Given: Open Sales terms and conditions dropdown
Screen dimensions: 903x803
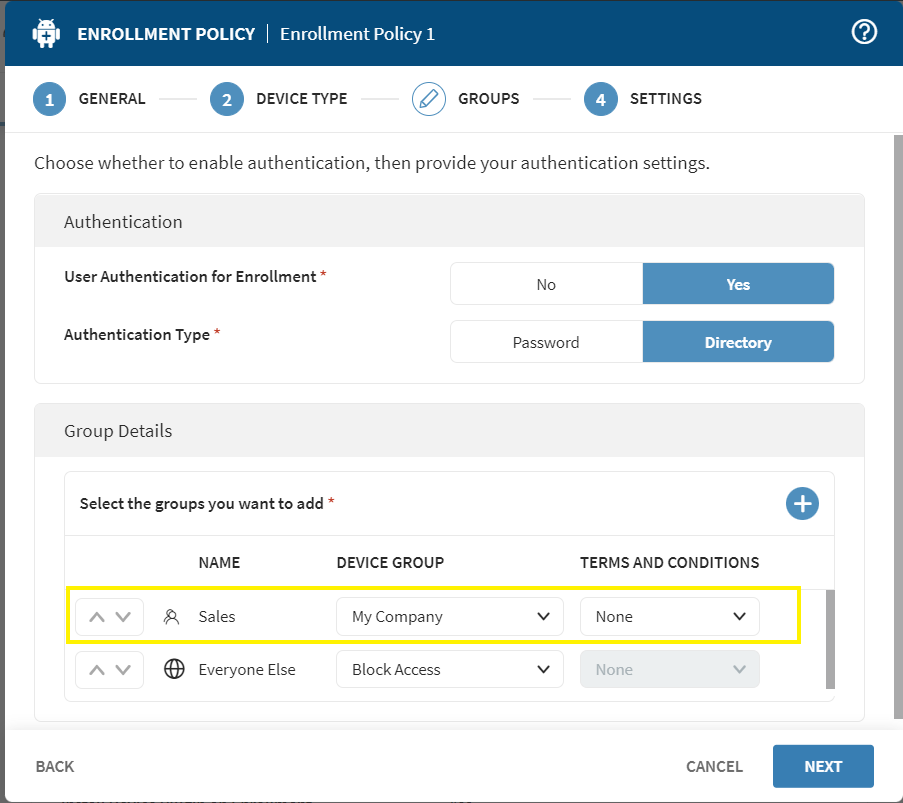Looking at the screenshot, I should pyautogui.click(x=669, y=617).
